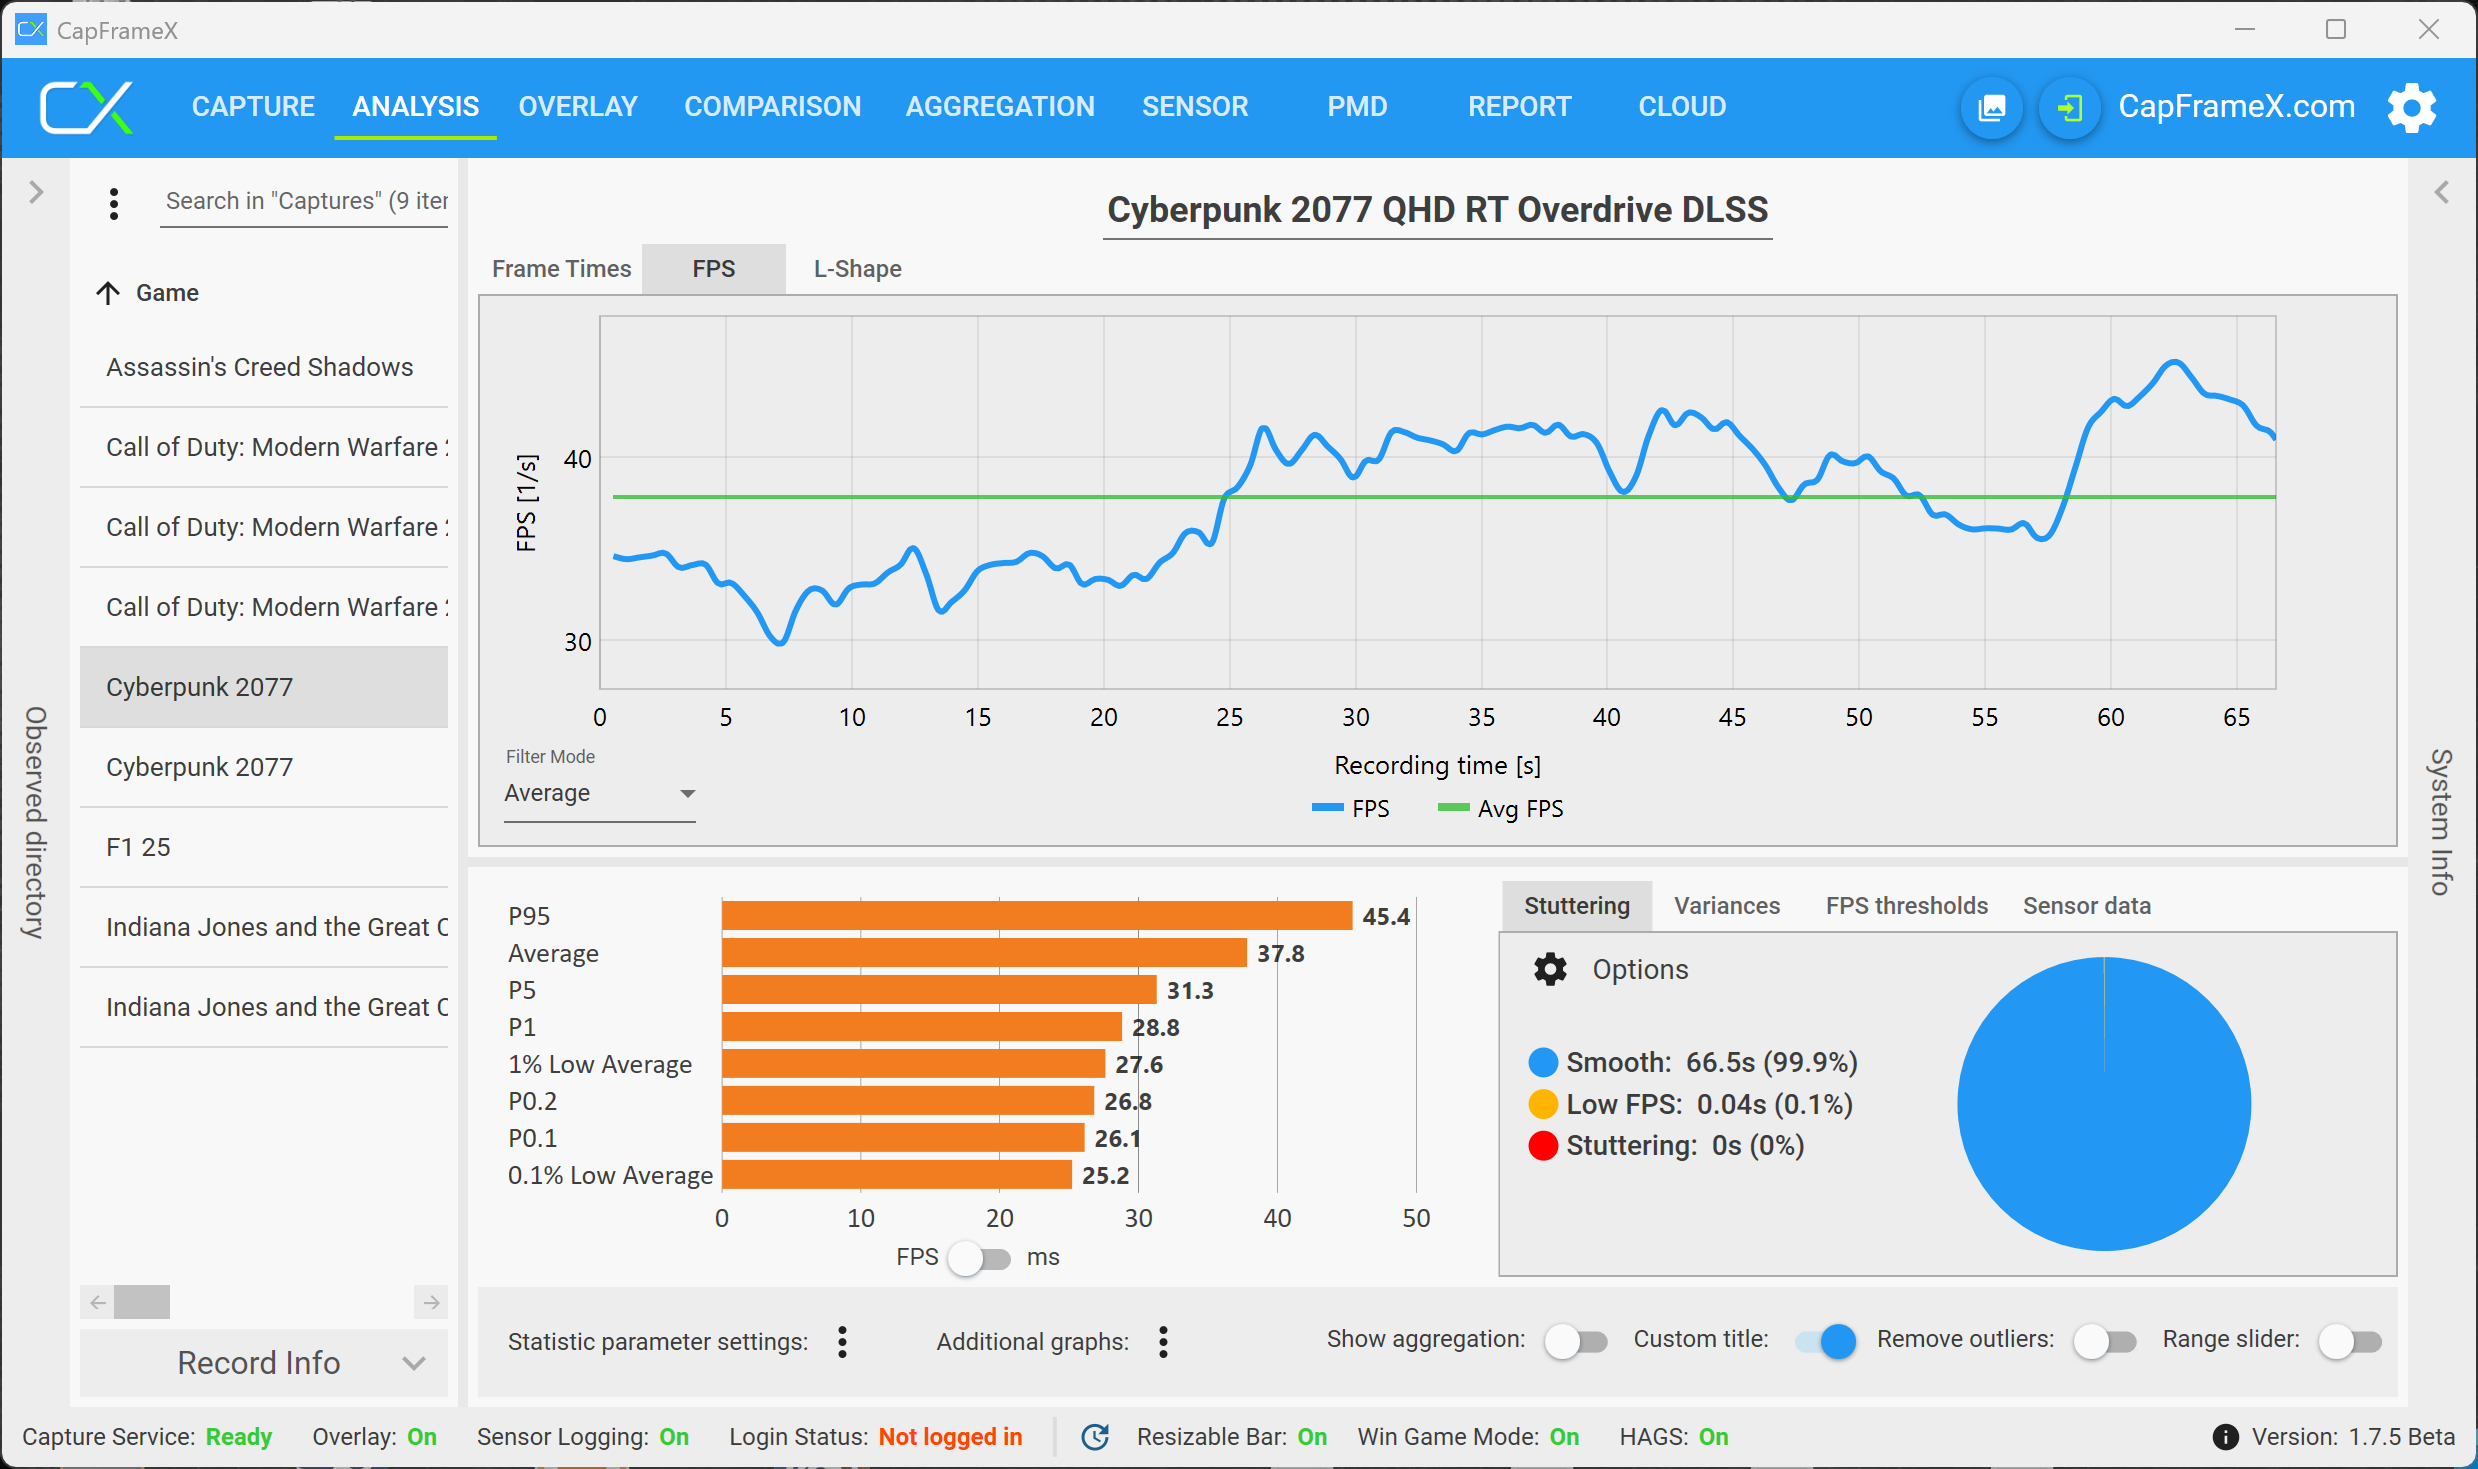Click the login icon next to CapFrameX.com

coord(2069,107)
